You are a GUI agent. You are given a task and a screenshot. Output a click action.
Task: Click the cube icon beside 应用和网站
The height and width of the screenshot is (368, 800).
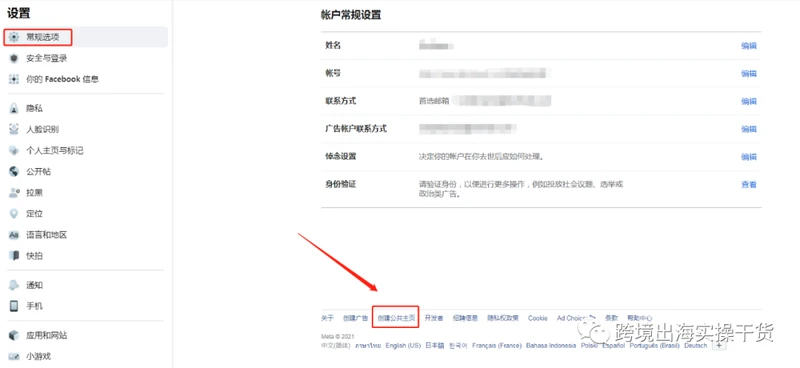14,335
